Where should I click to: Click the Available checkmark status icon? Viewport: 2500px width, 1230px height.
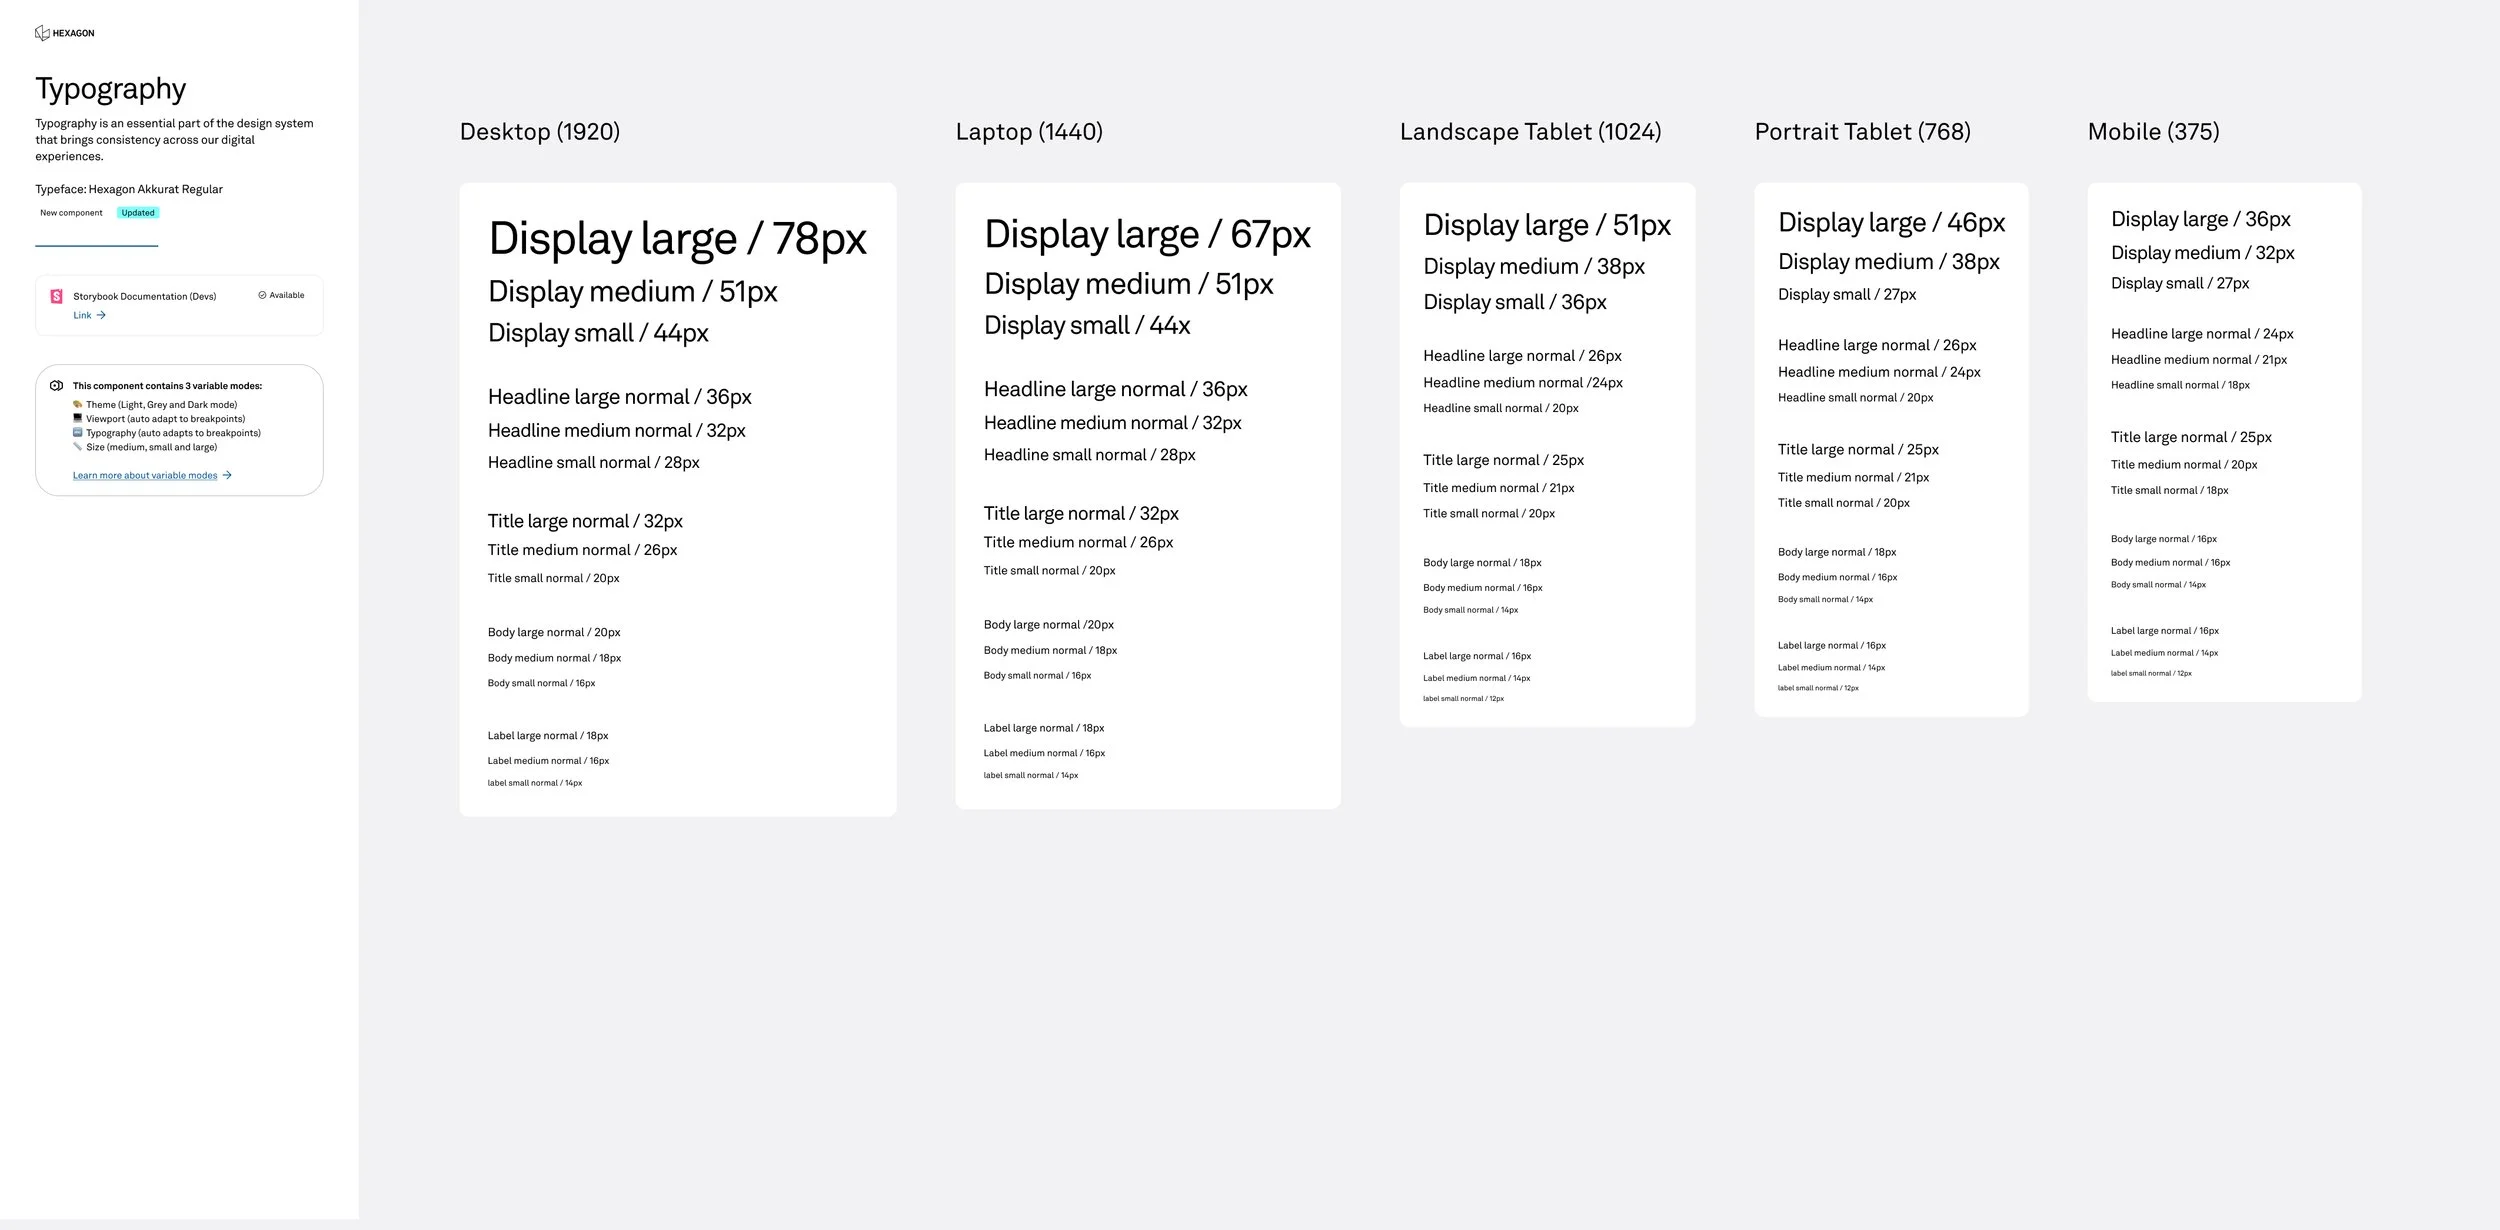[262, 295]
